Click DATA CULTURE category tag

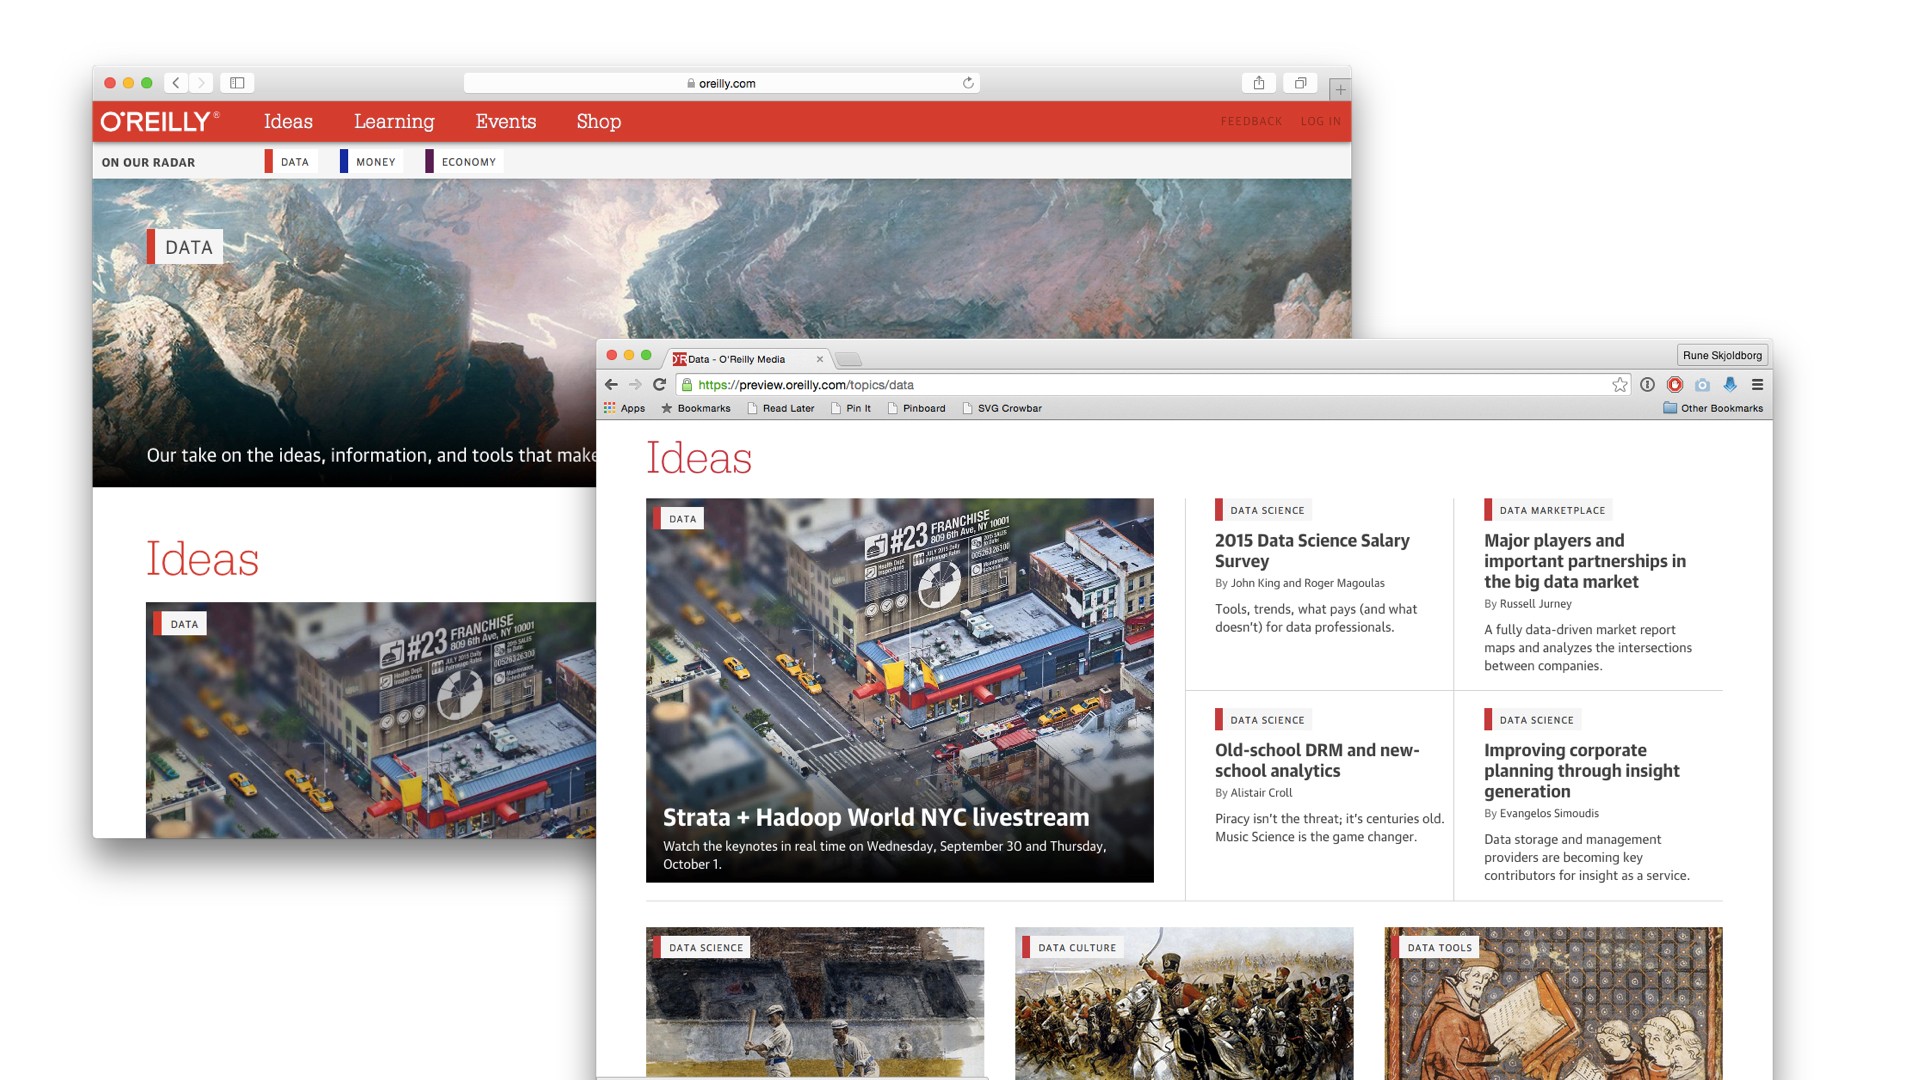tap(1071, 948)
